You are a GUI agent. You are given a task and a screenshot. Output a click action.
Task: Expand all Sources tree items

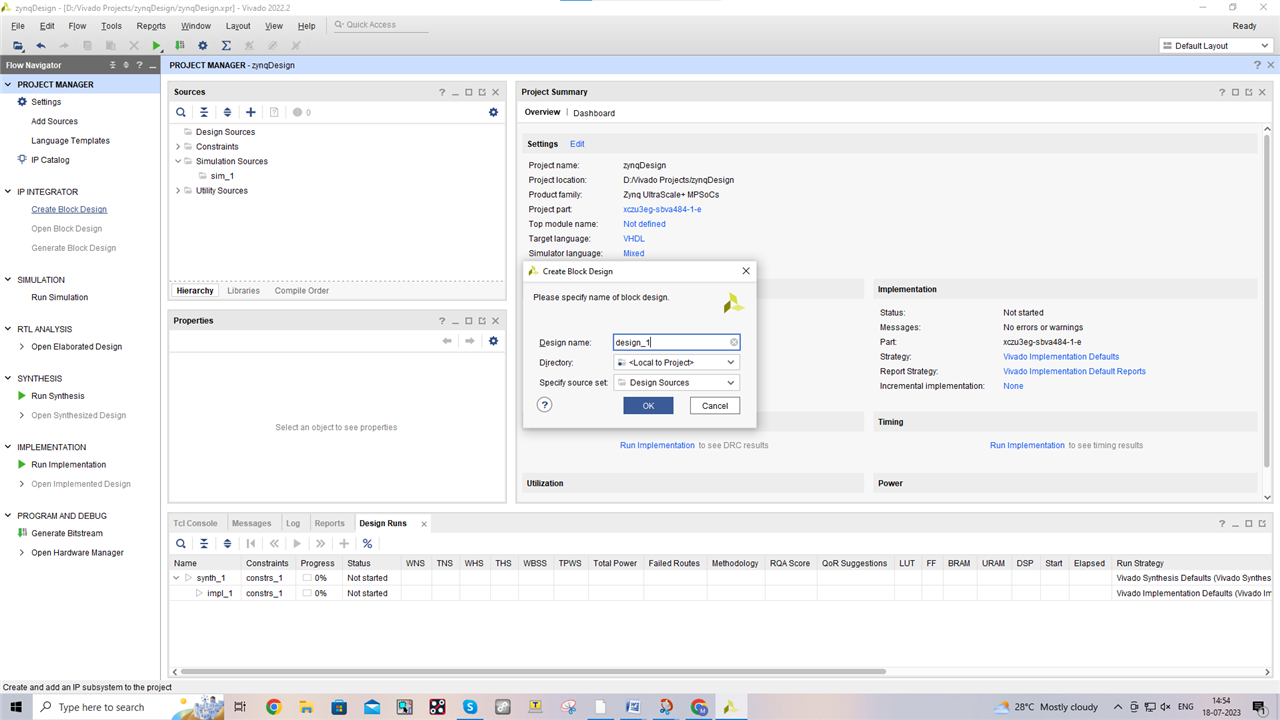[x=227, y=113]
